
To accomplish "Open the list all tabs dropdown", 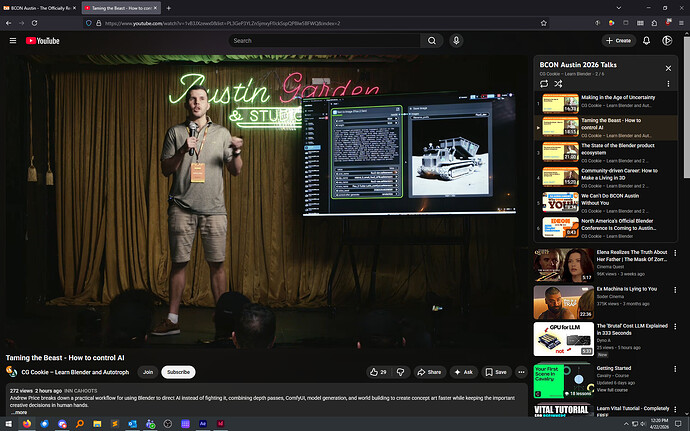I will point(619,8).
